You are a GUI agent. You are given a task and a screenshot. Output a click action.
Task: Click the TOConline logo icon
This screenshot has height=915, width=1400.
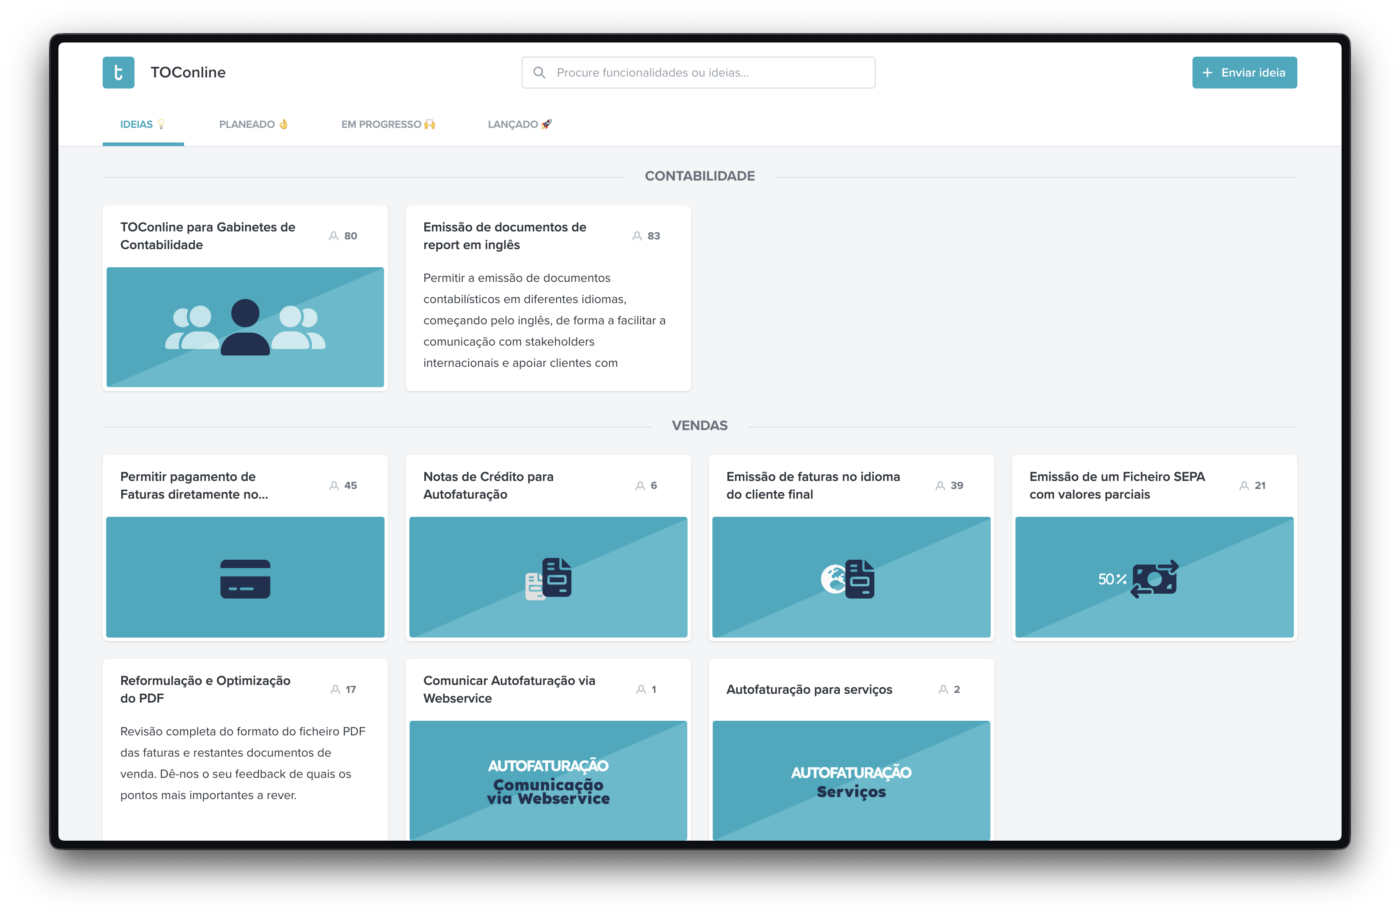(118, 73)
